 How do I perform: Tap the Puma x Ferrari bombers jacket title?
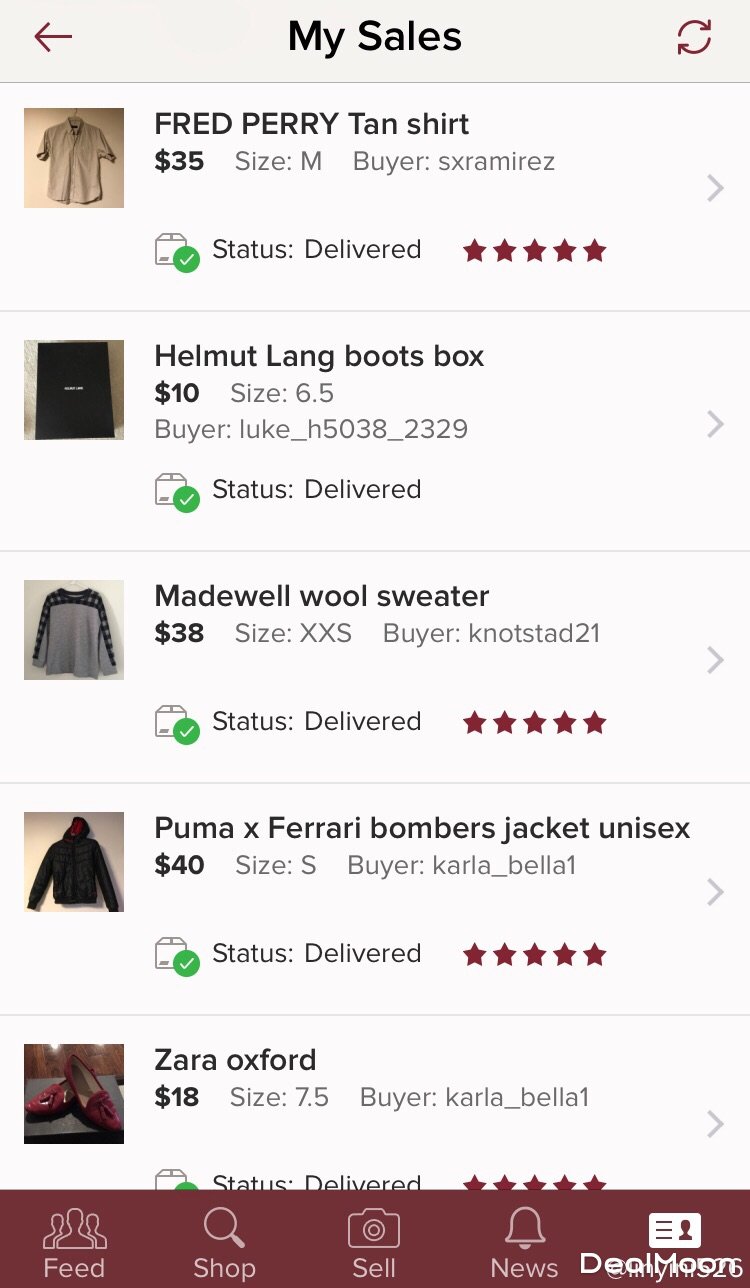pyautogui.click(x=422, y=828)
